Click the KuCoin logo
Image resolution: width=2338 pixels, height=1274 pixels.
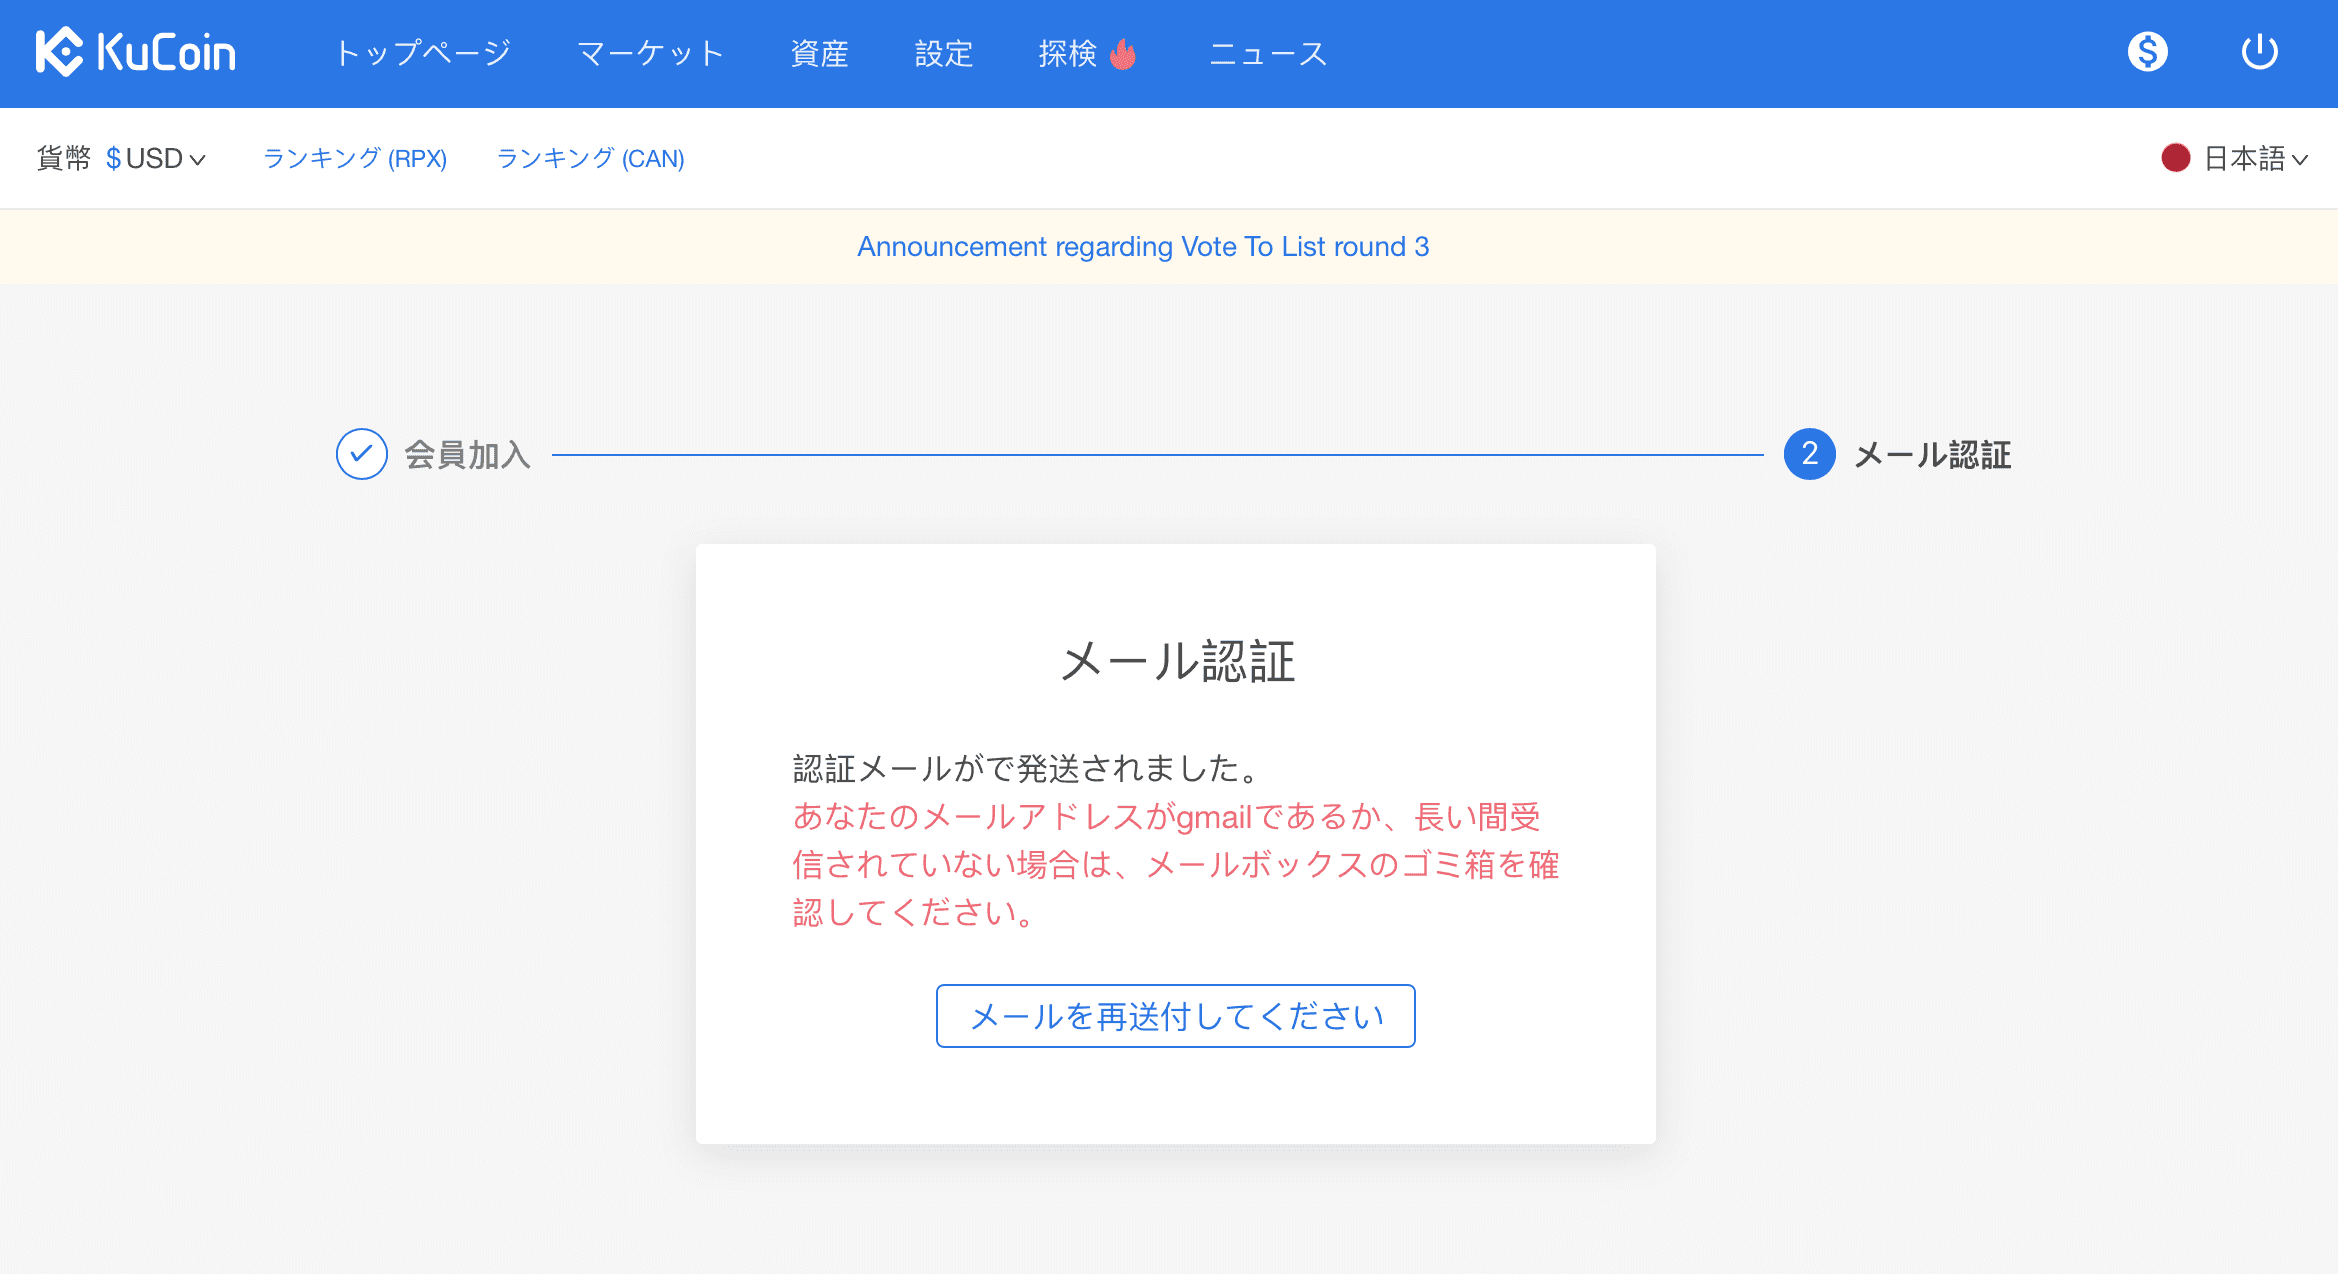coord(136,52)
